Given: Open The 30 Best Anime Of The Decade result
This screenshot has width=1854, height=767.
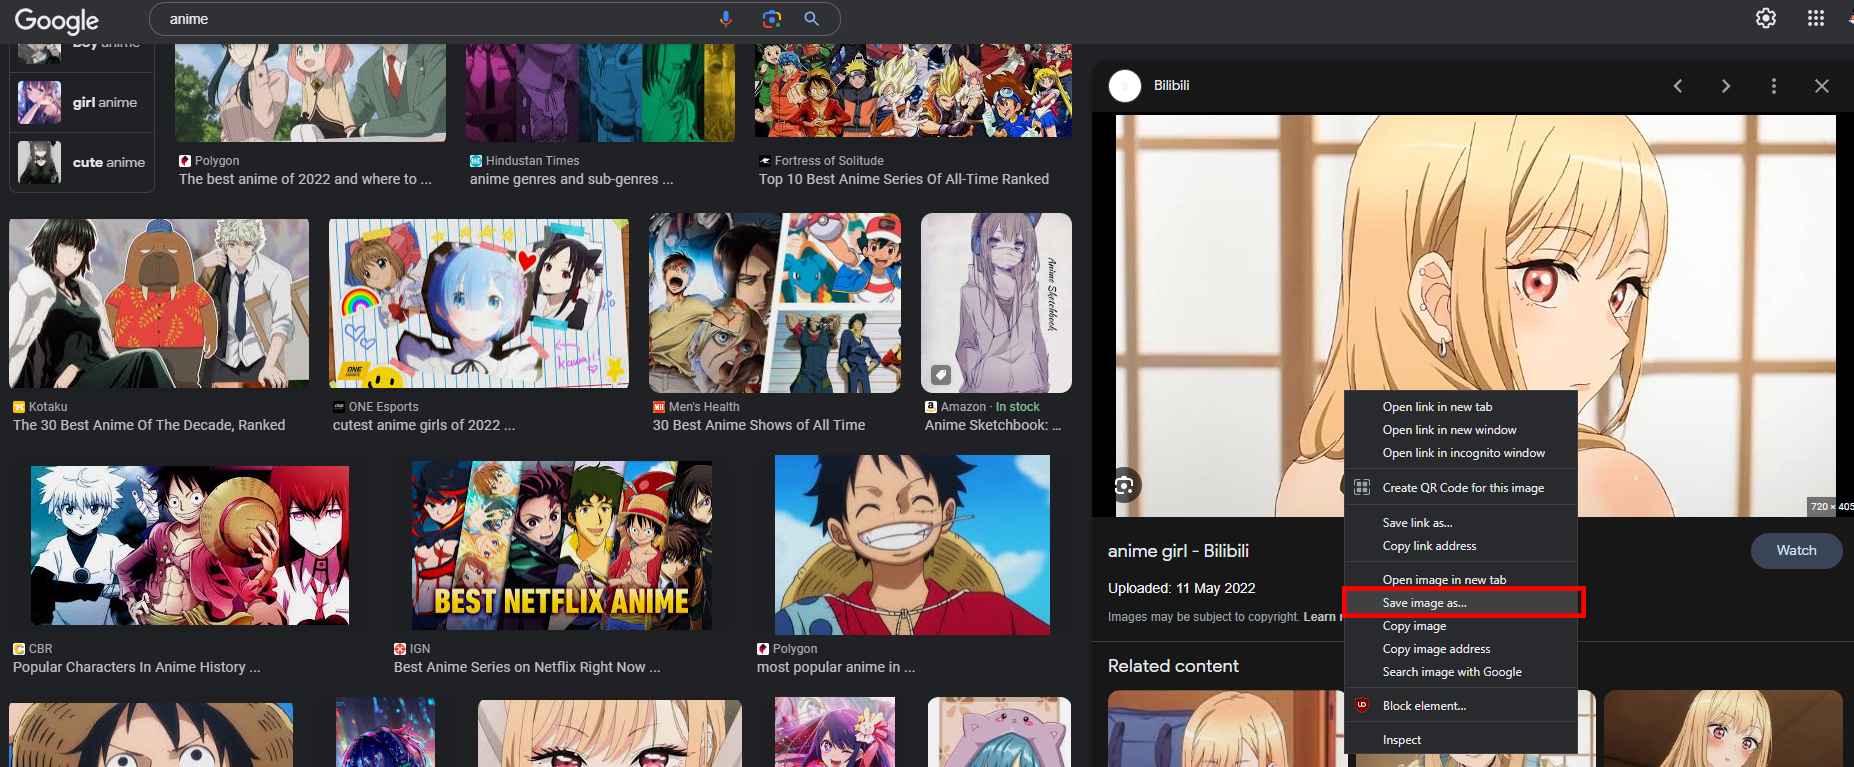Looking at the screenshot, I should pos(149,425).
